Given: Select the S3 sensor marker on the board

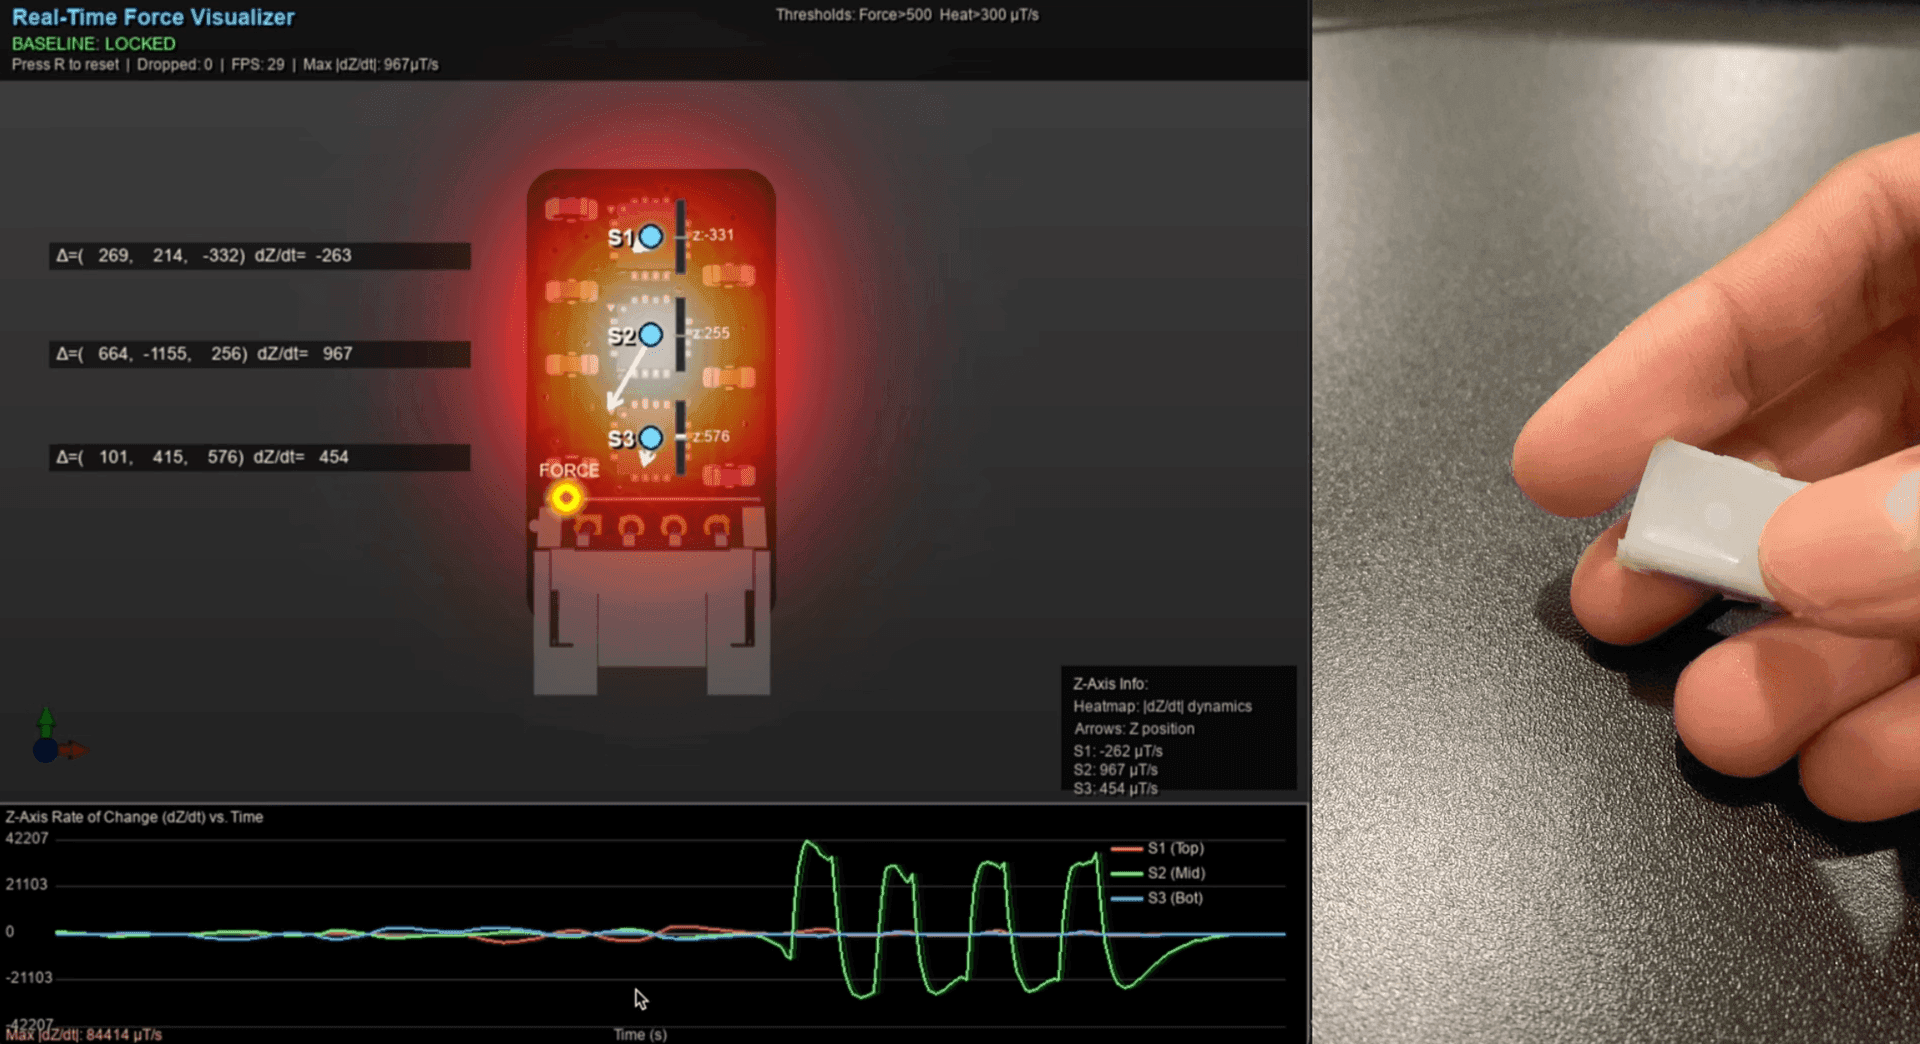Looking at the screenshot, I should pos(651,437).
